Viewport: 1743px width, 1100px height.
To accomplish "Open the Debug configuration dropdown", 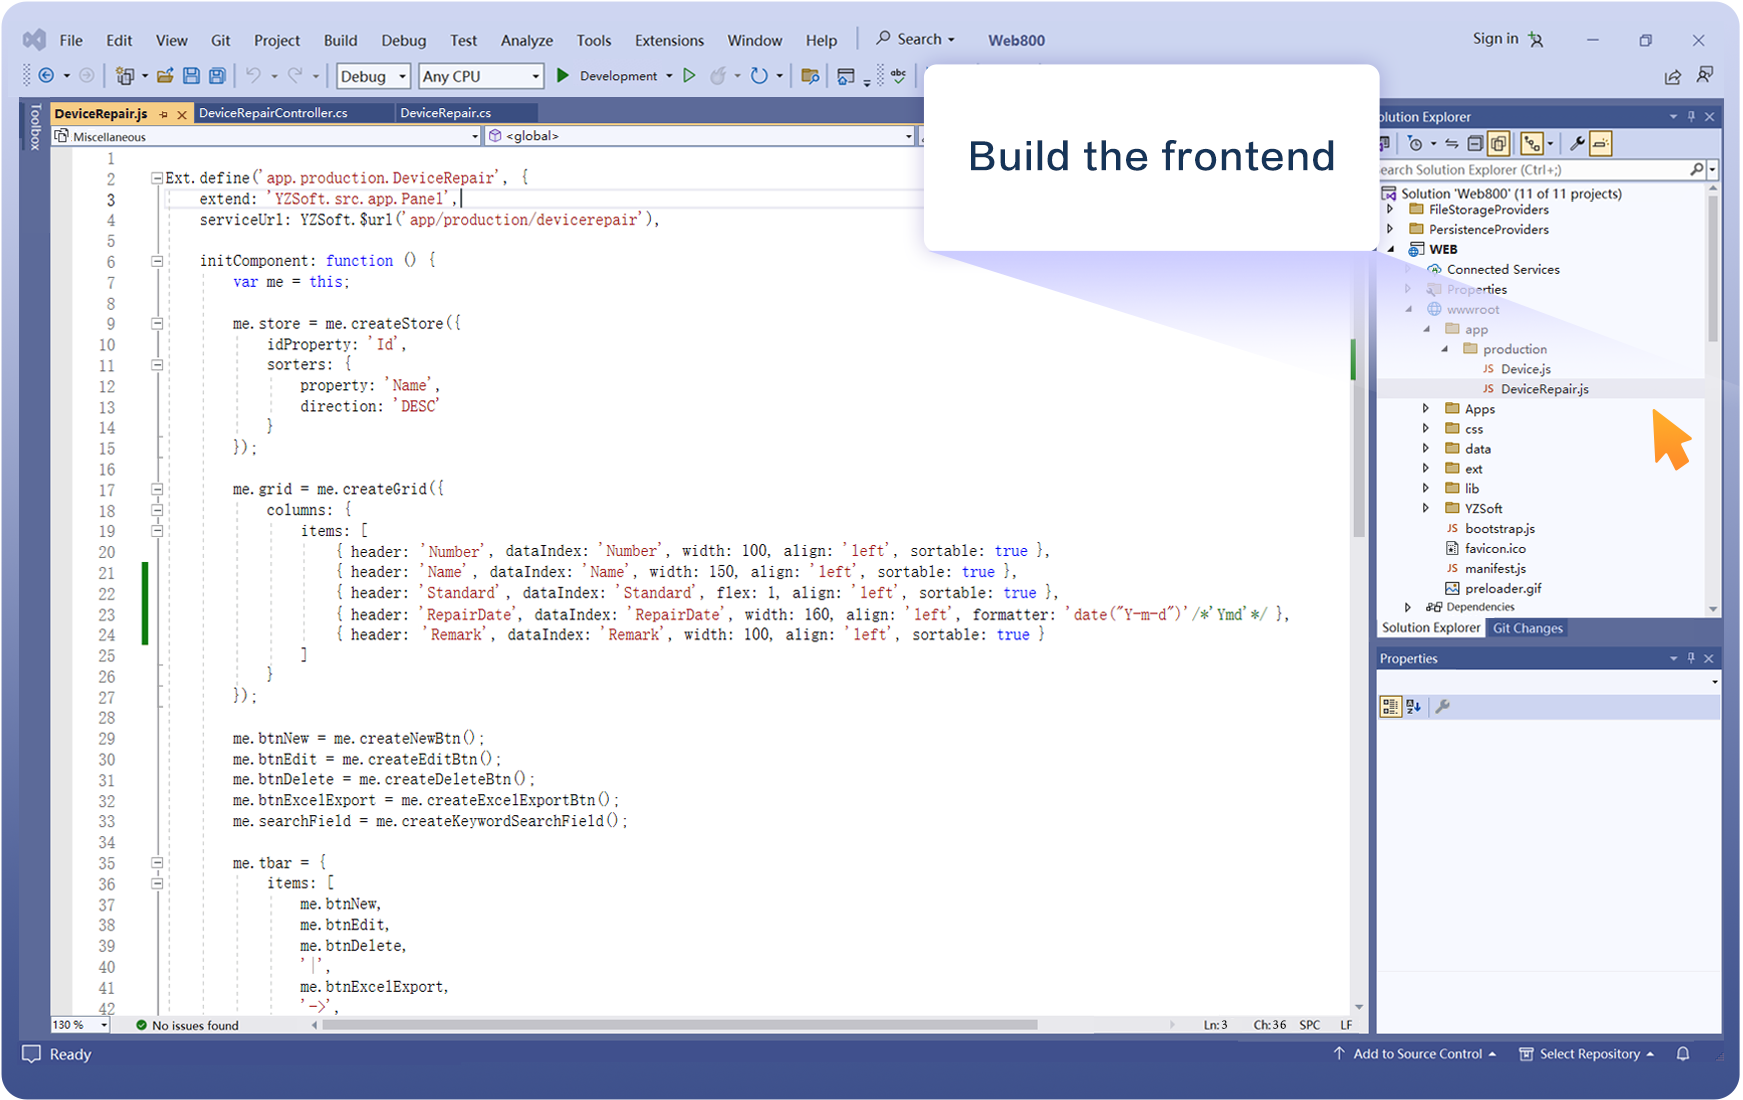I will pyautogui.click(x=374, y=76).
